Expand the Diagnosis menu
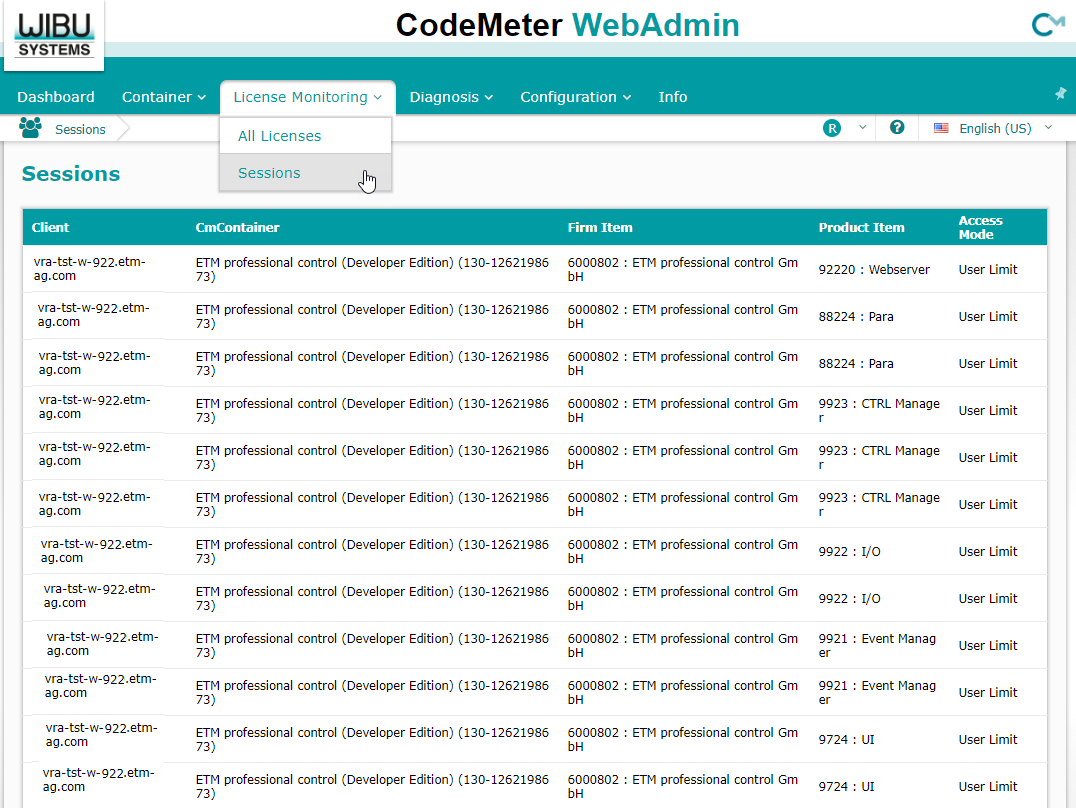This screenshot has height=808, width=1076. pyautogui.click(x=451, y=97)
